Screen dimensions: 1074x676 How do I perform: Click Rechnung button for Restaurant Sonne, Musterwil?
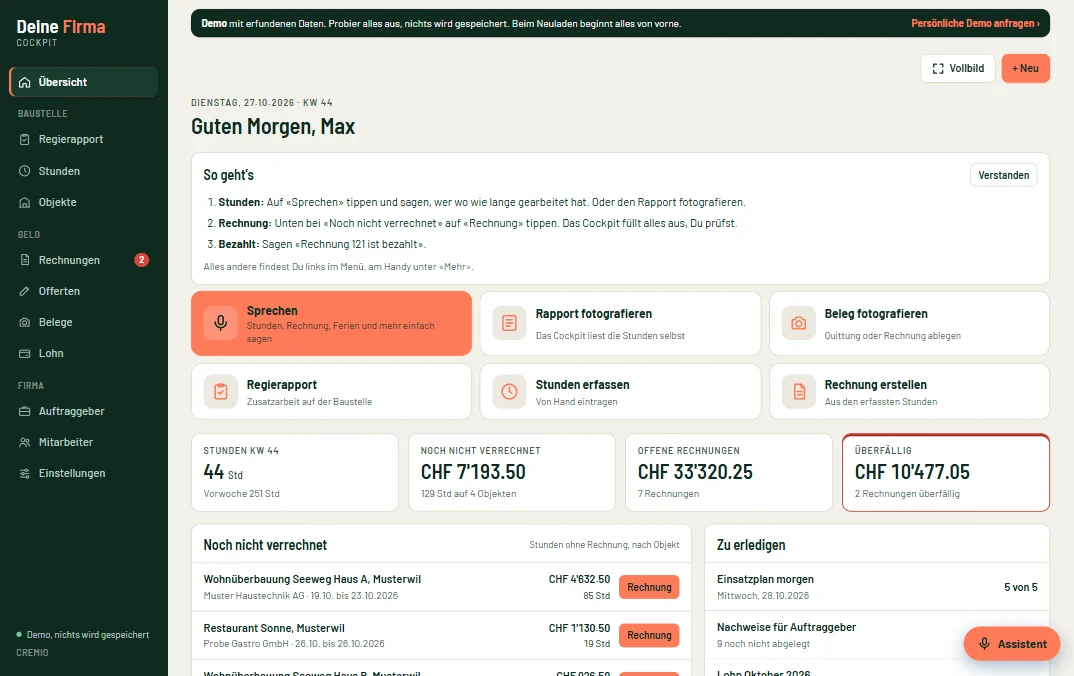point(649,635)
